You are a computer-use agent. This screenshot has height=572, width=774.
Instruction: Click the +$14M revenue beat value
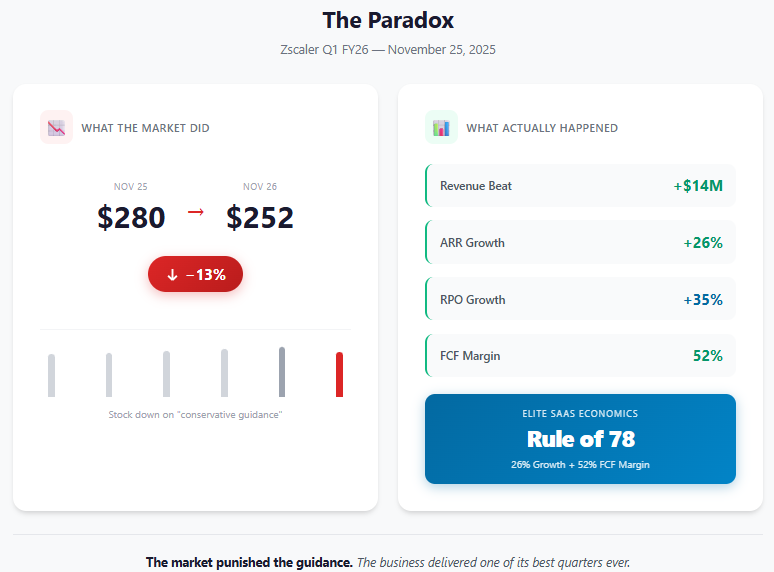click(x=698, y=186)
